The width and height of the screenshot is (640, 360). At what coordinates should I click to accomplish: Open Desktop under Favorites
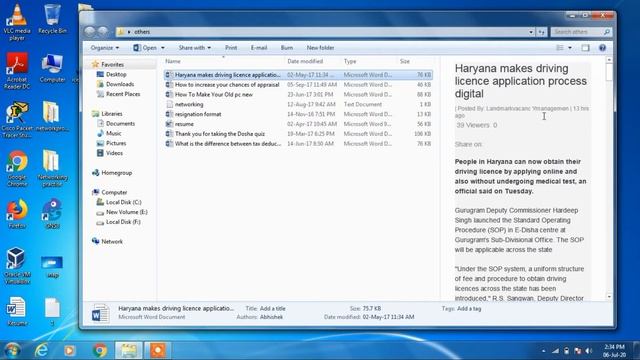point(116,74)
